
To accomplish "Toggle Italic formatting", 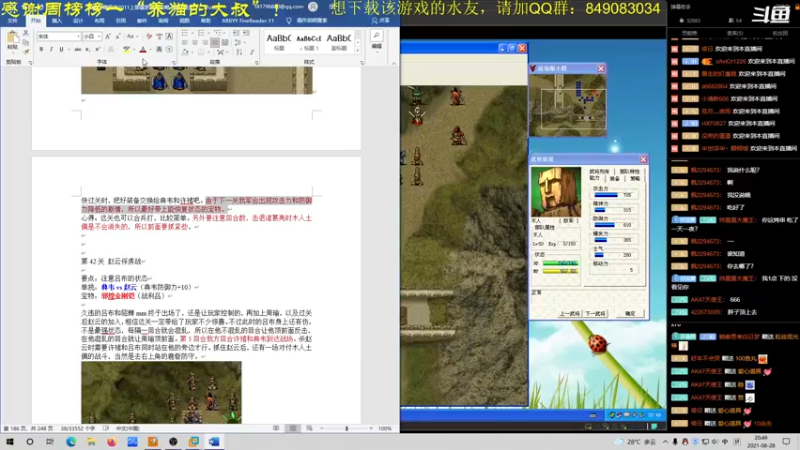I will click(51, 49).
